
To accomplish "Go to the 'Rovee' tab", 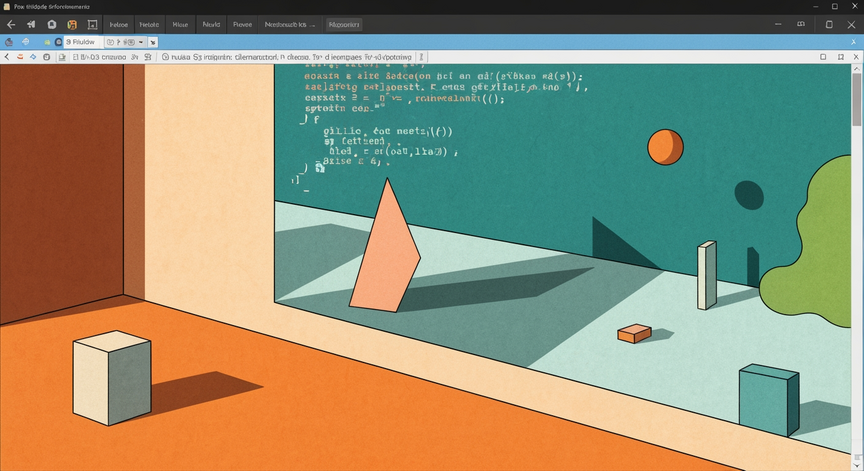I will (242, 24).
